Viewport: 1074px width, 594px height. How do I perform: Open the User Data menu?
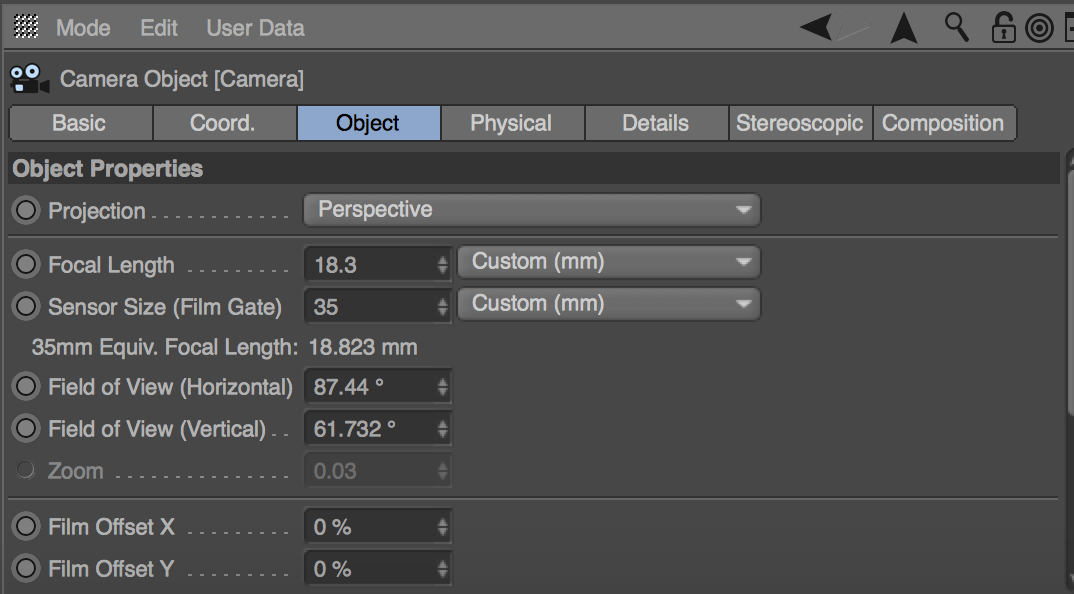(255, 28)
